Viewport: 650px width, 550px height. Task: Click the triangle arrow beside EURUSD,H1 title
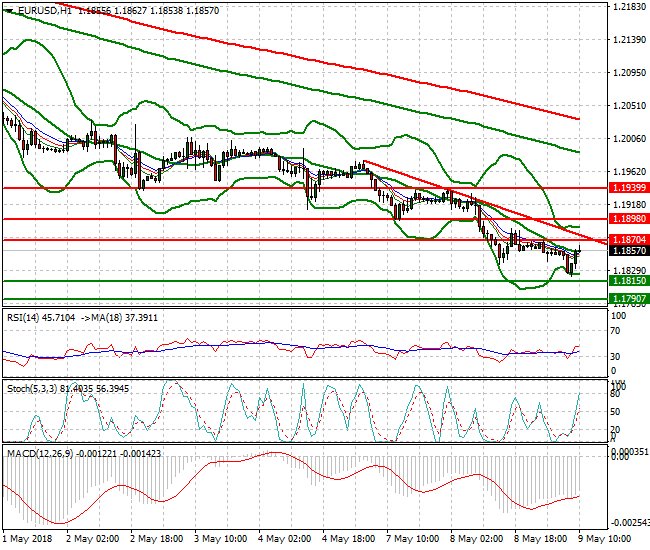(x=8, y=9)
